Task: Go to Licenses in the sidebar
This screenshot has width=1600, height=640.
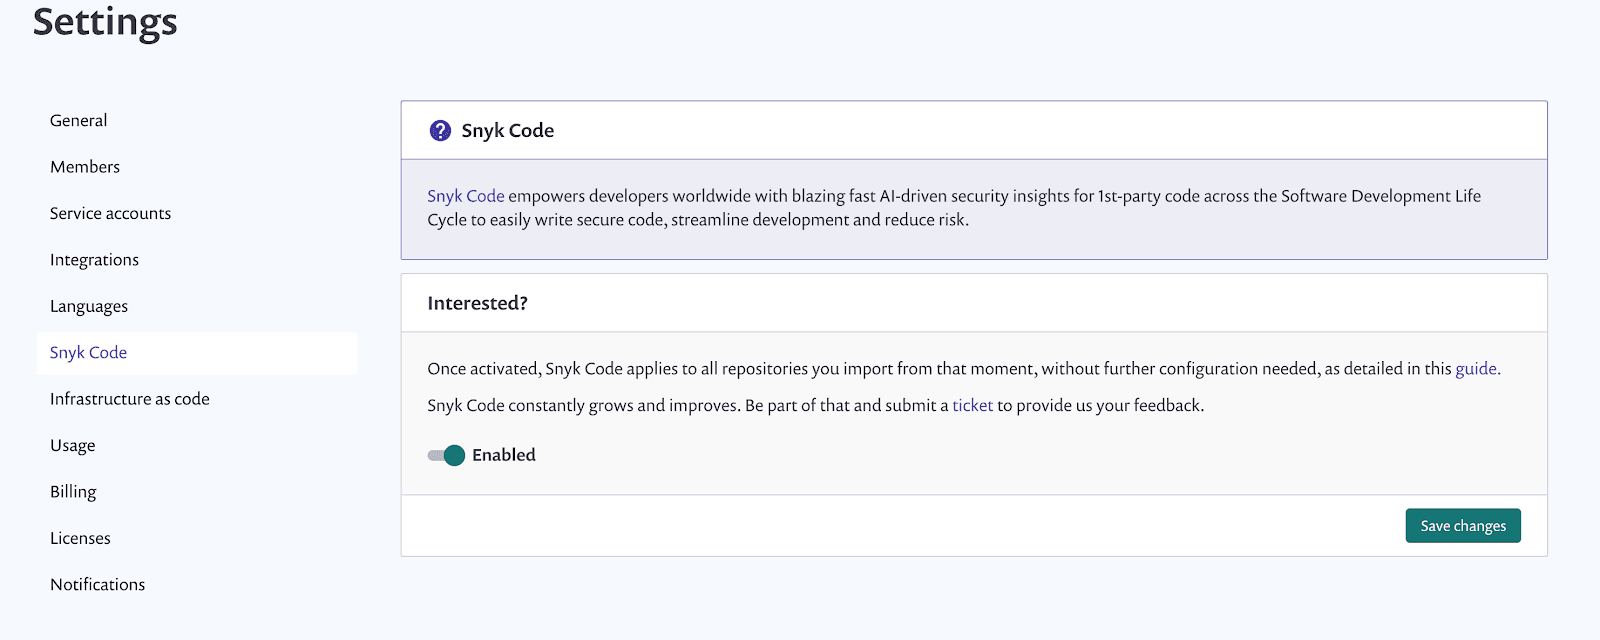Action: [x=80, y=538]
